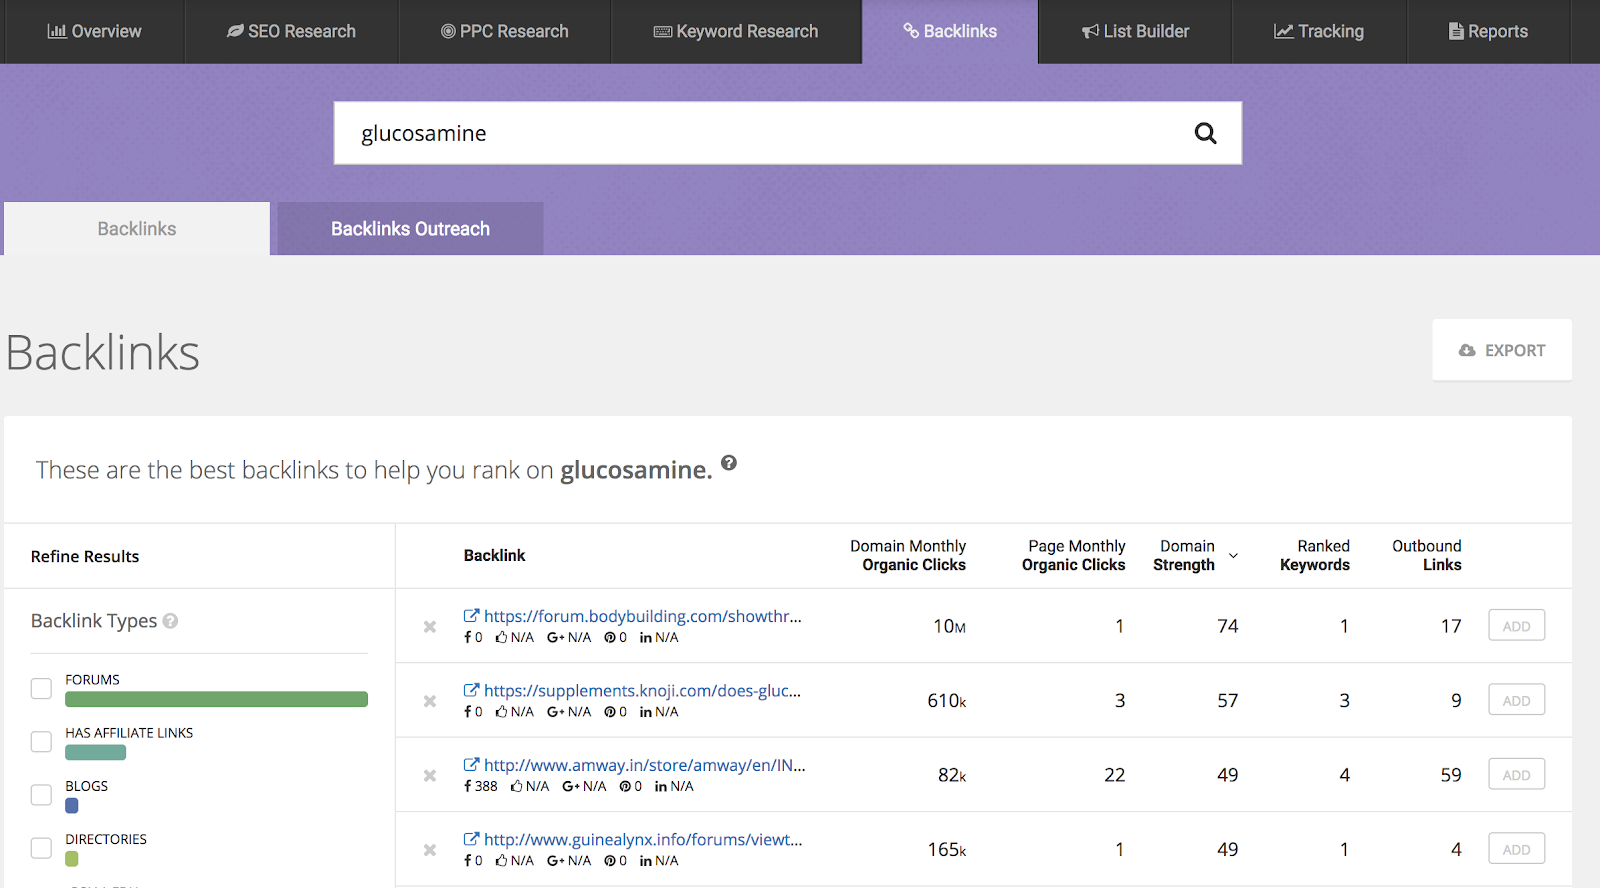Remove the supplements.knoji.com backlink row
Image resolution: width=1600 pixels, height=888 pixels.
coord(430,701)
